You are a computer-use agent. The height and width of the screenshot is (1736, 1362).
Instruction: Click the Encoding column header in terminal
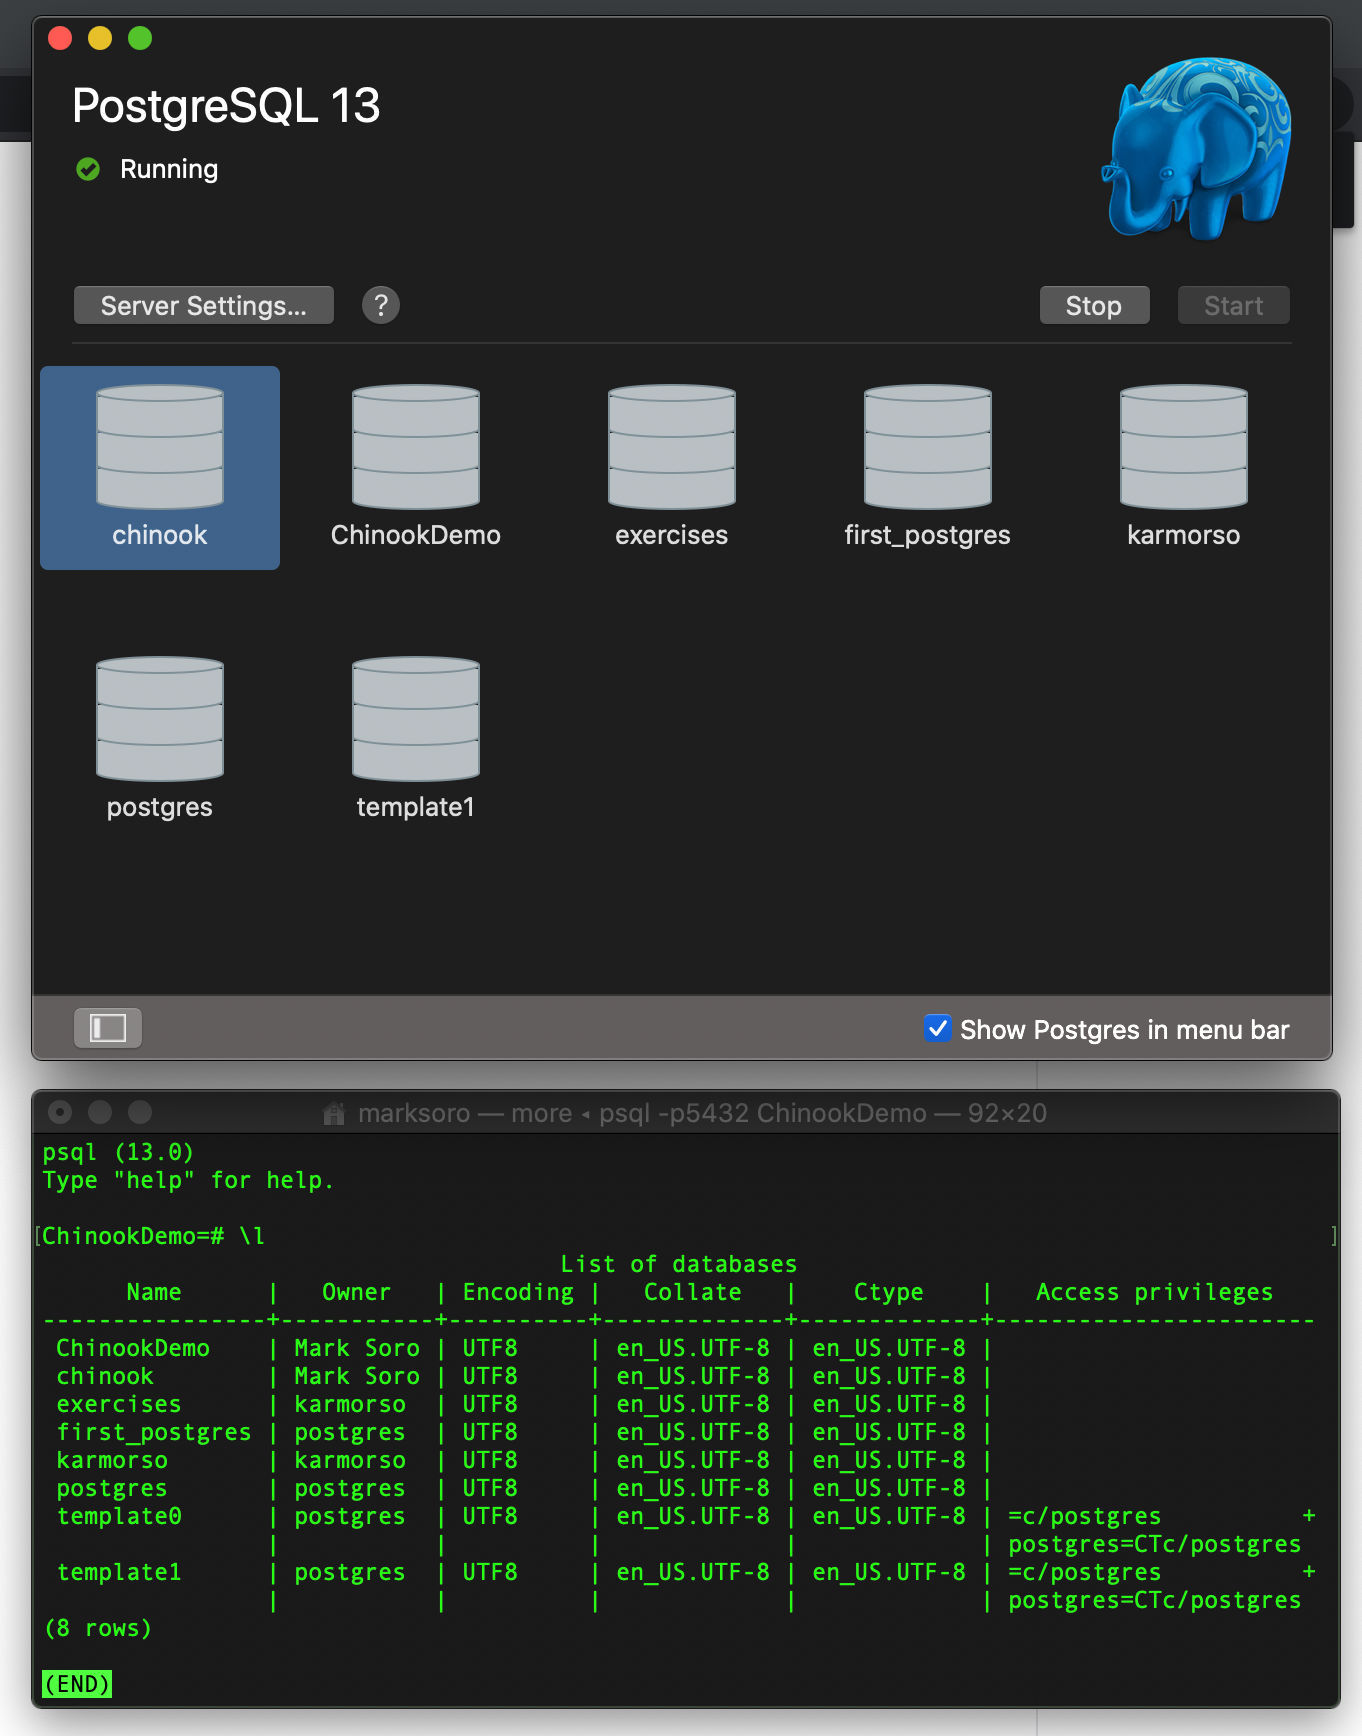click(x=518, y=1292)
